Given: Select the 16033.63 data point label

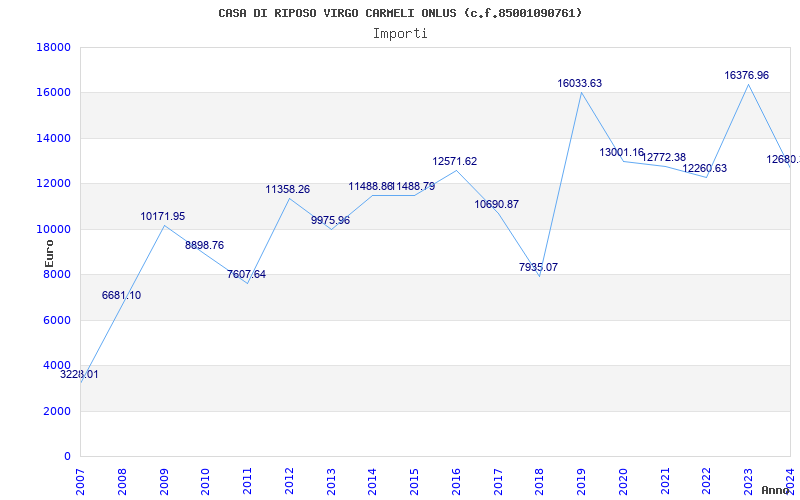Looking at the screenshot, I should pyautogui.click(x=580, y=83).
